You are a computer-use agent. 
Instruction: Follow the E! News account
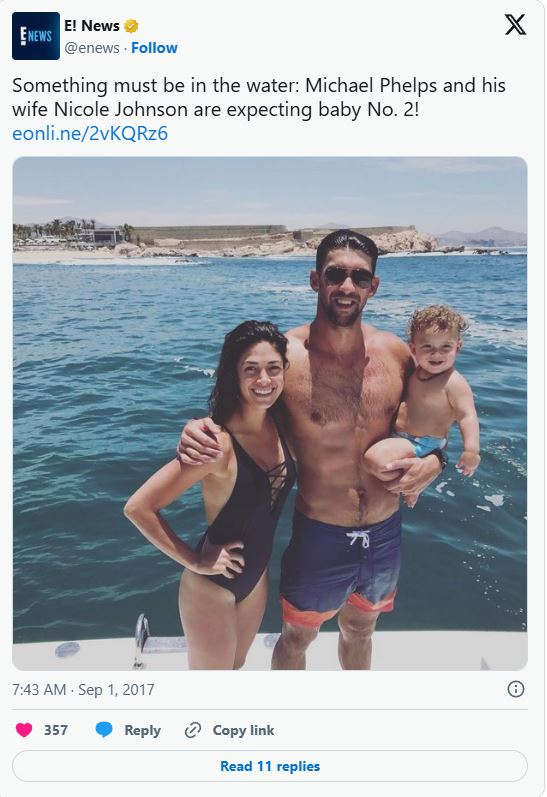coord(154,48)
